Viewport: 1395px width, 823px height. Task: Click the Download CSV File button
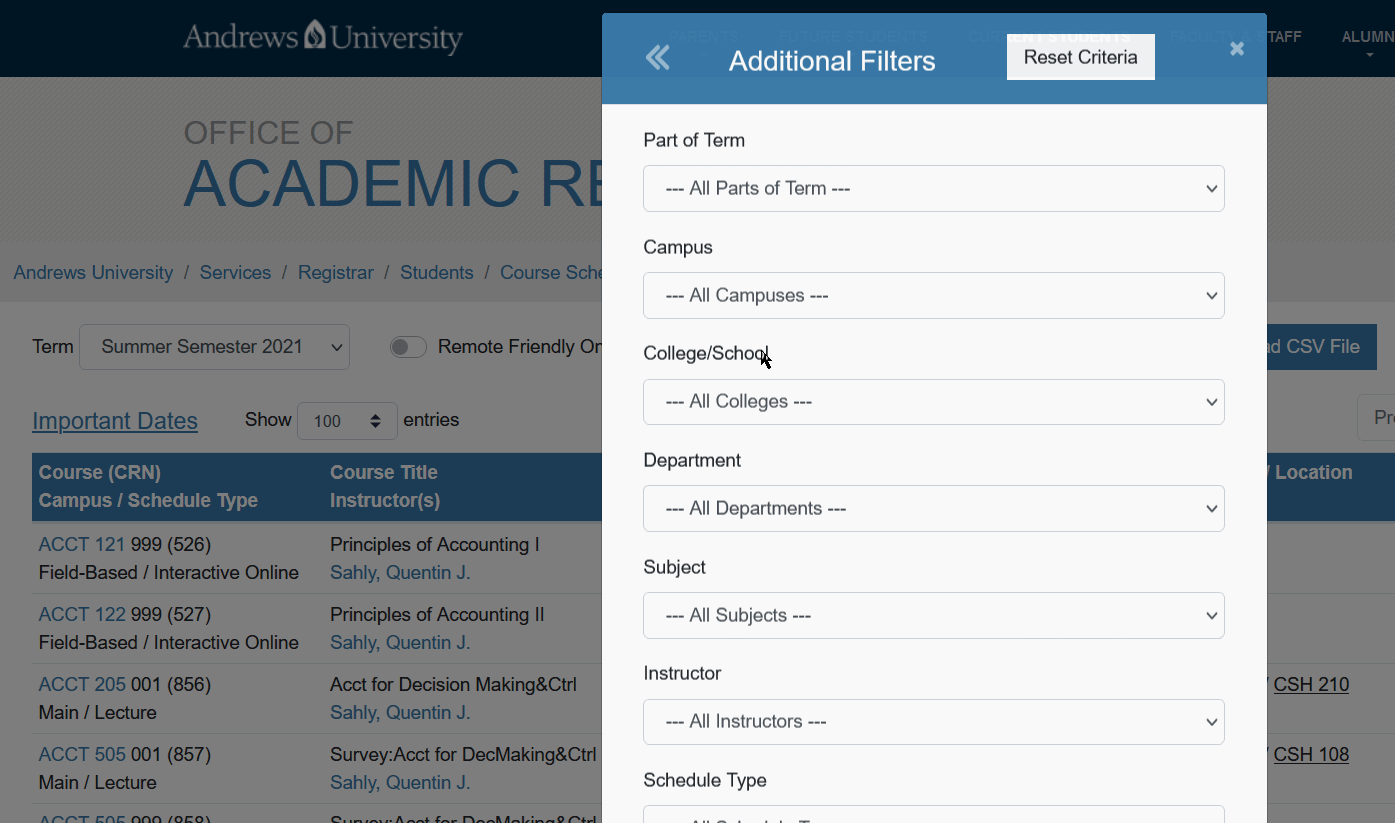[1321, 347]
